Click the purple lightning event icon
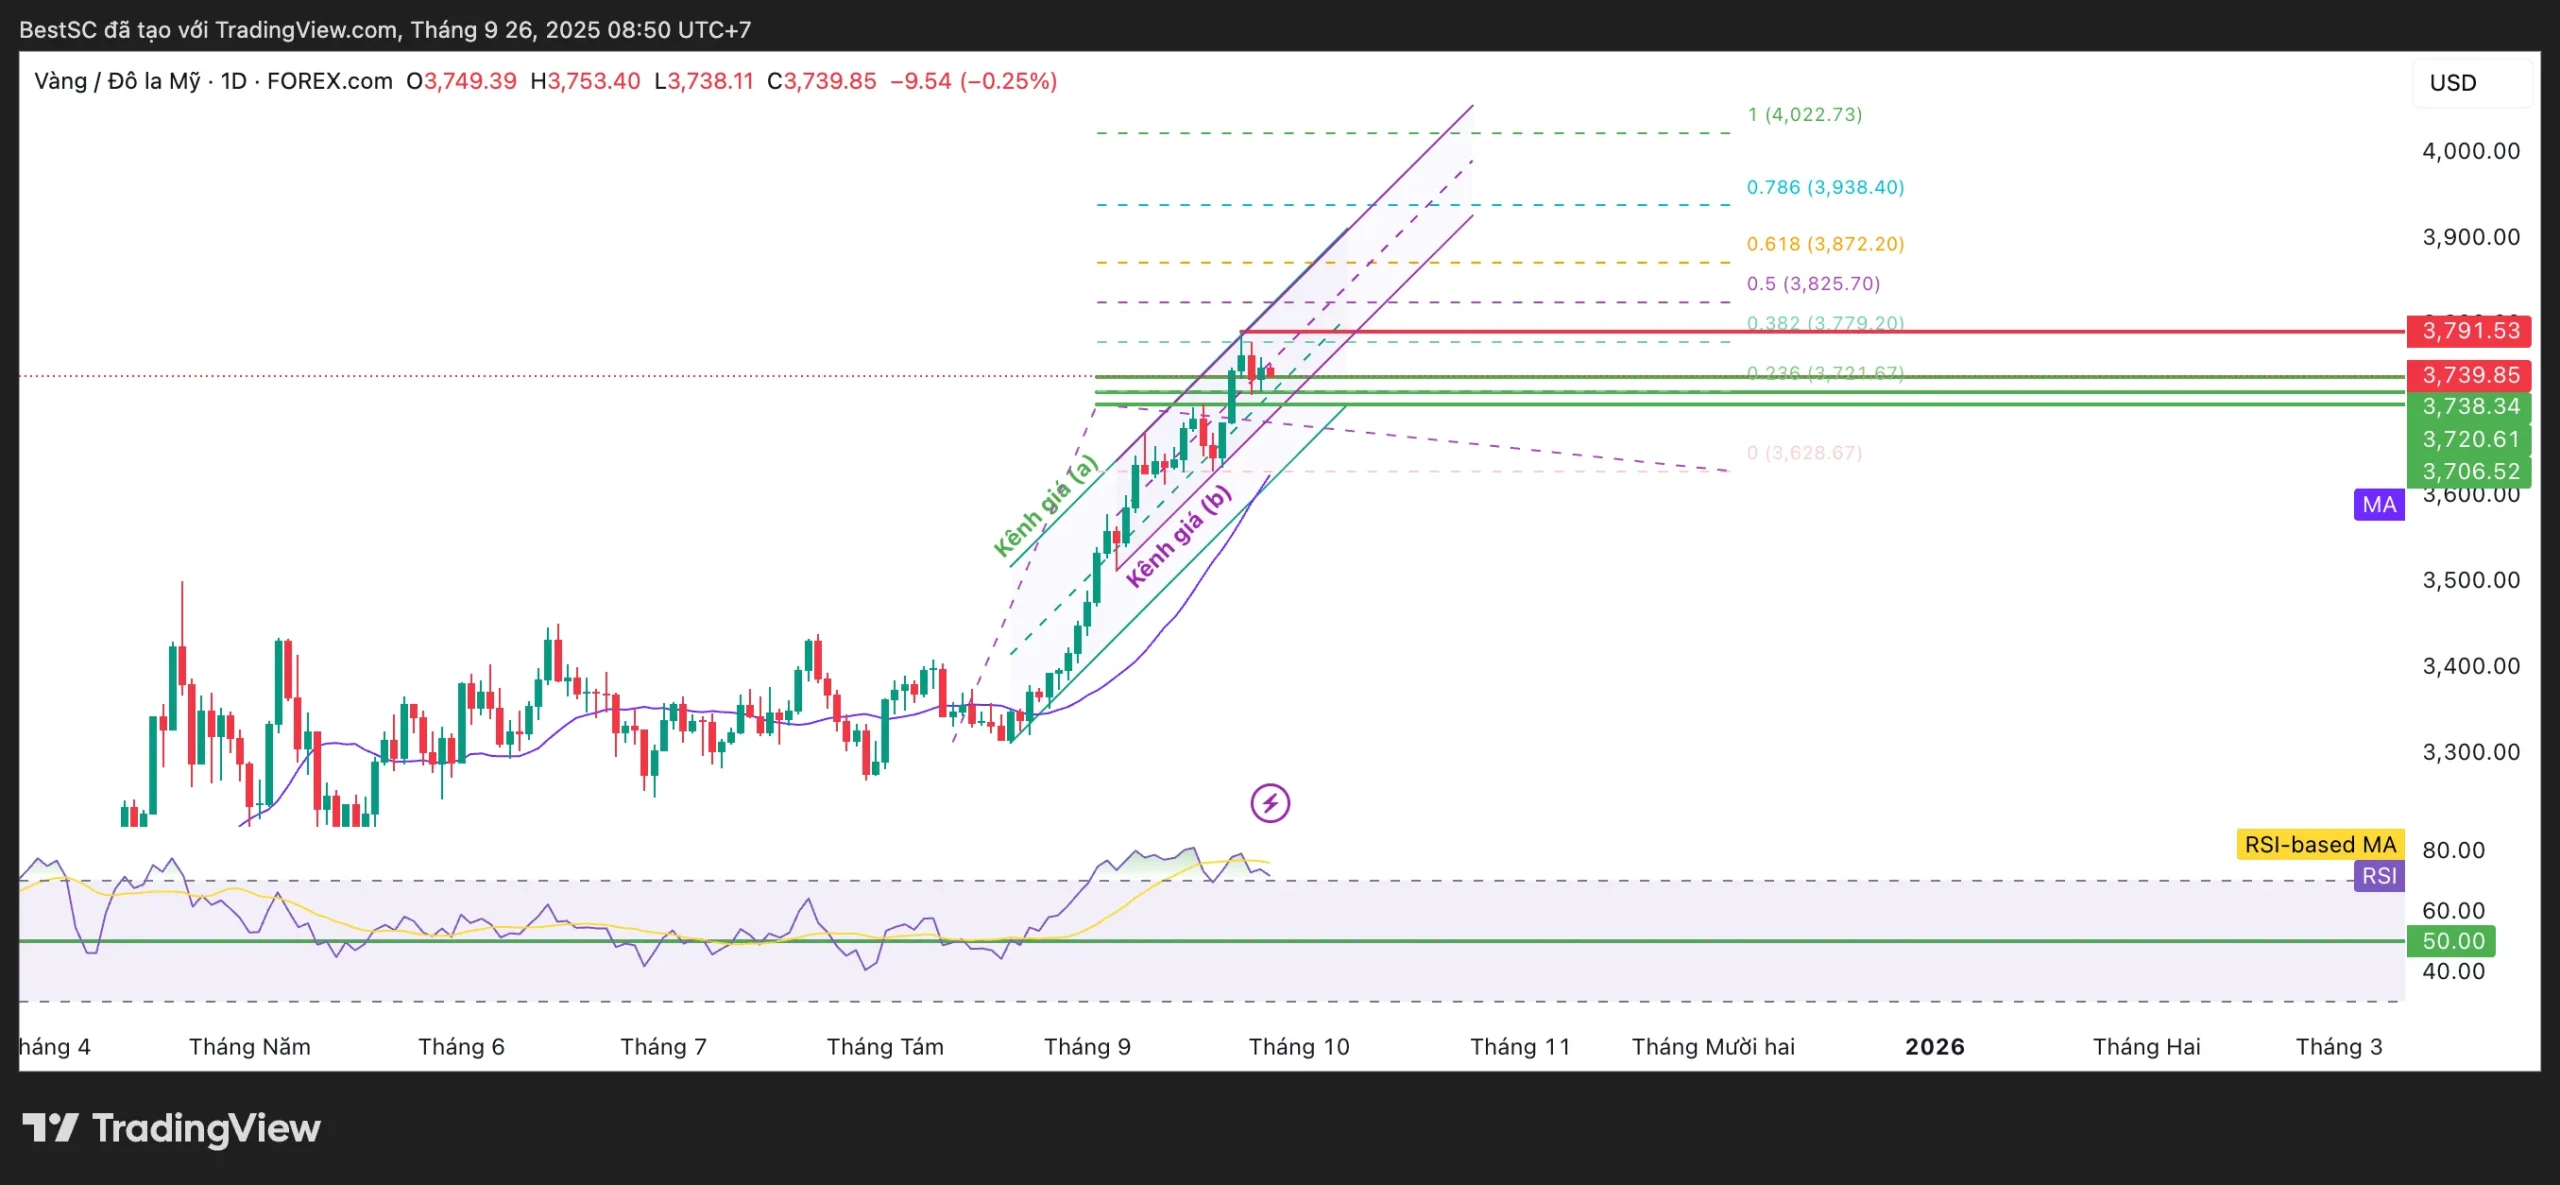This screenshot has height=1185, width=2560. (1270, 803)
